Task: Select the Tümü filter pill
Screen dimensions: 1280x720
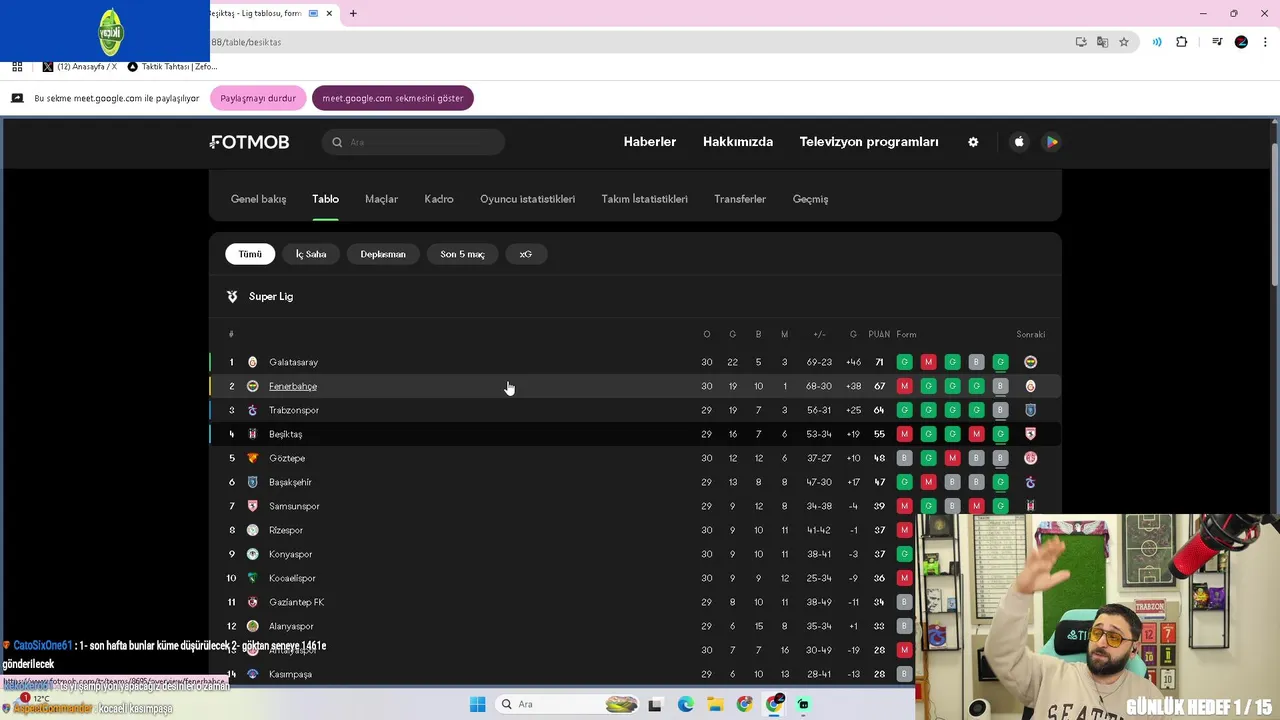Action: 250,254
